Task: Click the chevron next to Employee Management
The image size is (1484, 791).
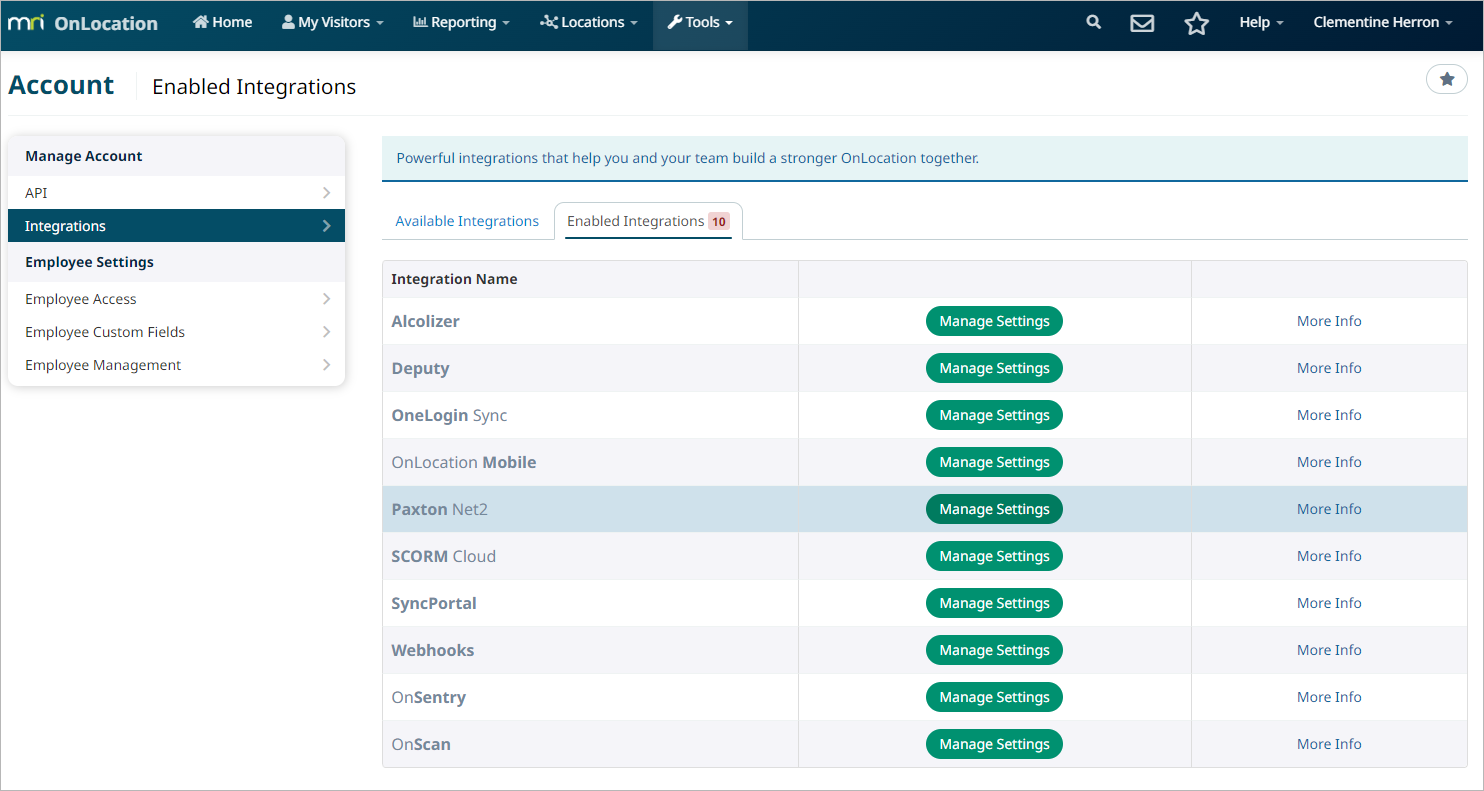Action: click(x=327, y=365)
